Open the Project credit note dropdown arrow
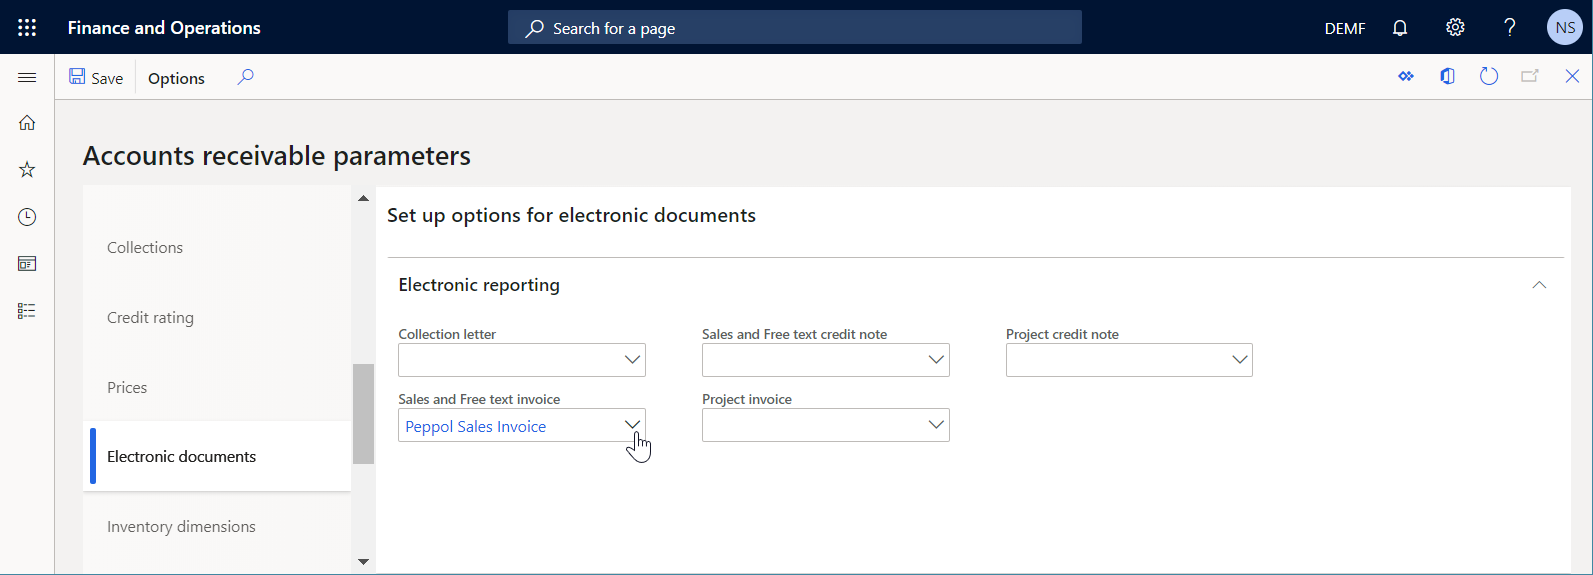 (x=1240, y=360)
